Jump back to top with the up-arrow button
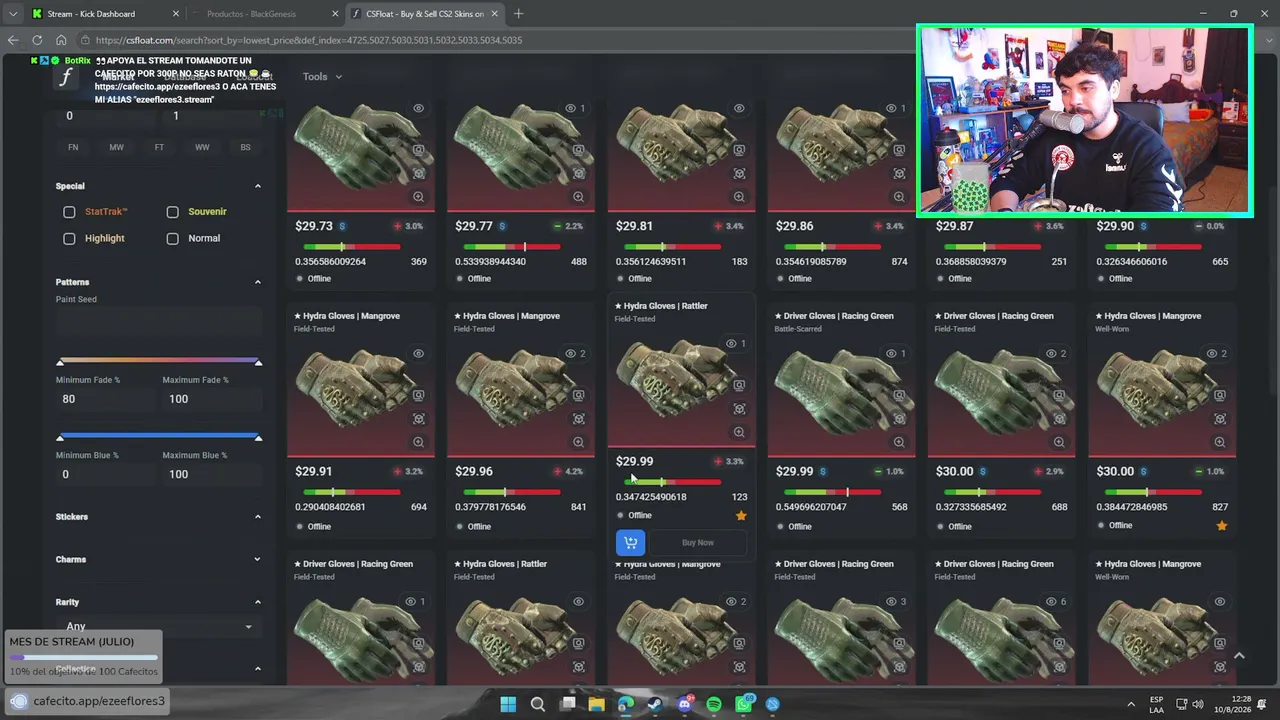The width and height of the screenshot is (1280, 720). click(x=1239, y=656)
